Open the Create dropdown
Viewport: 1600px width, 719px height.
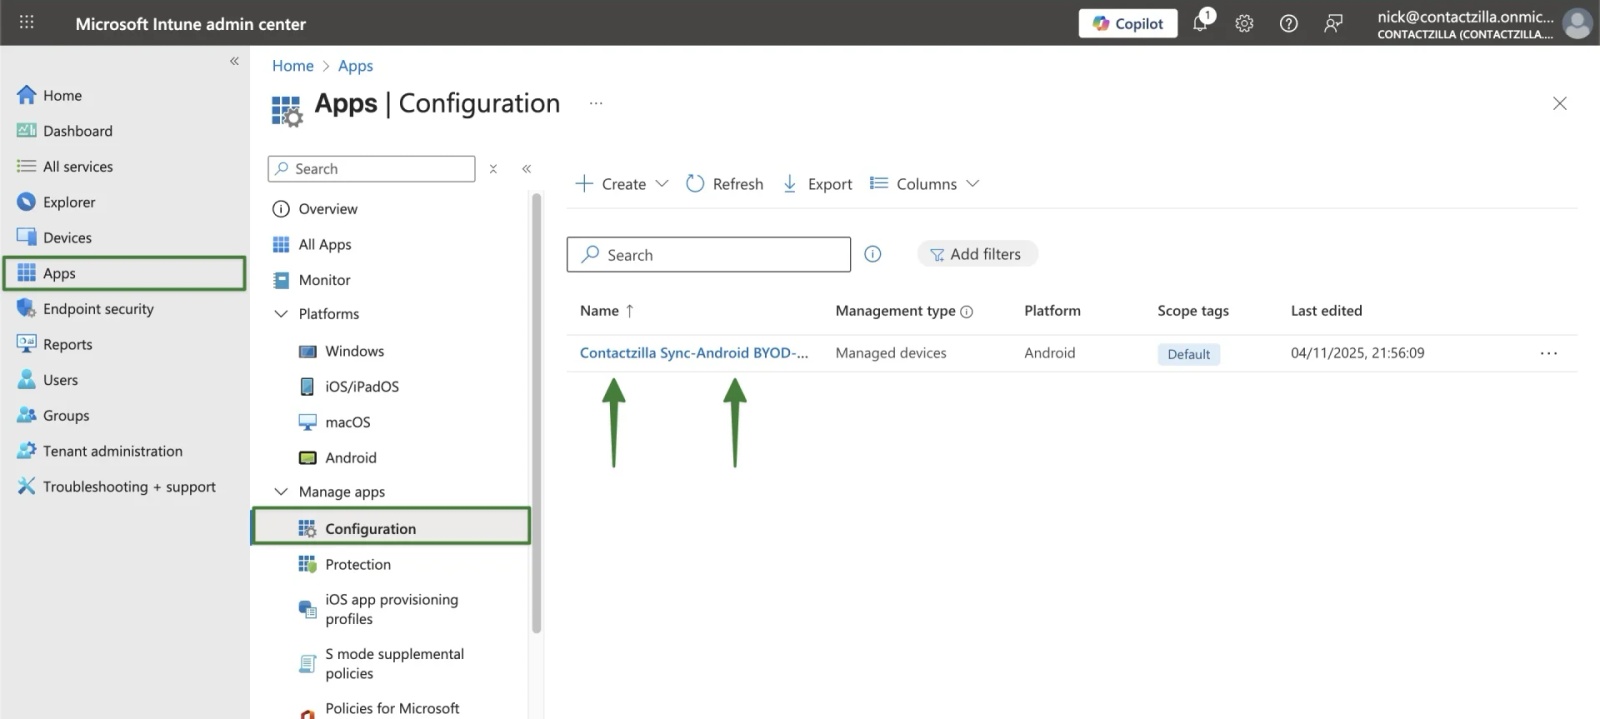click(621, 184)
